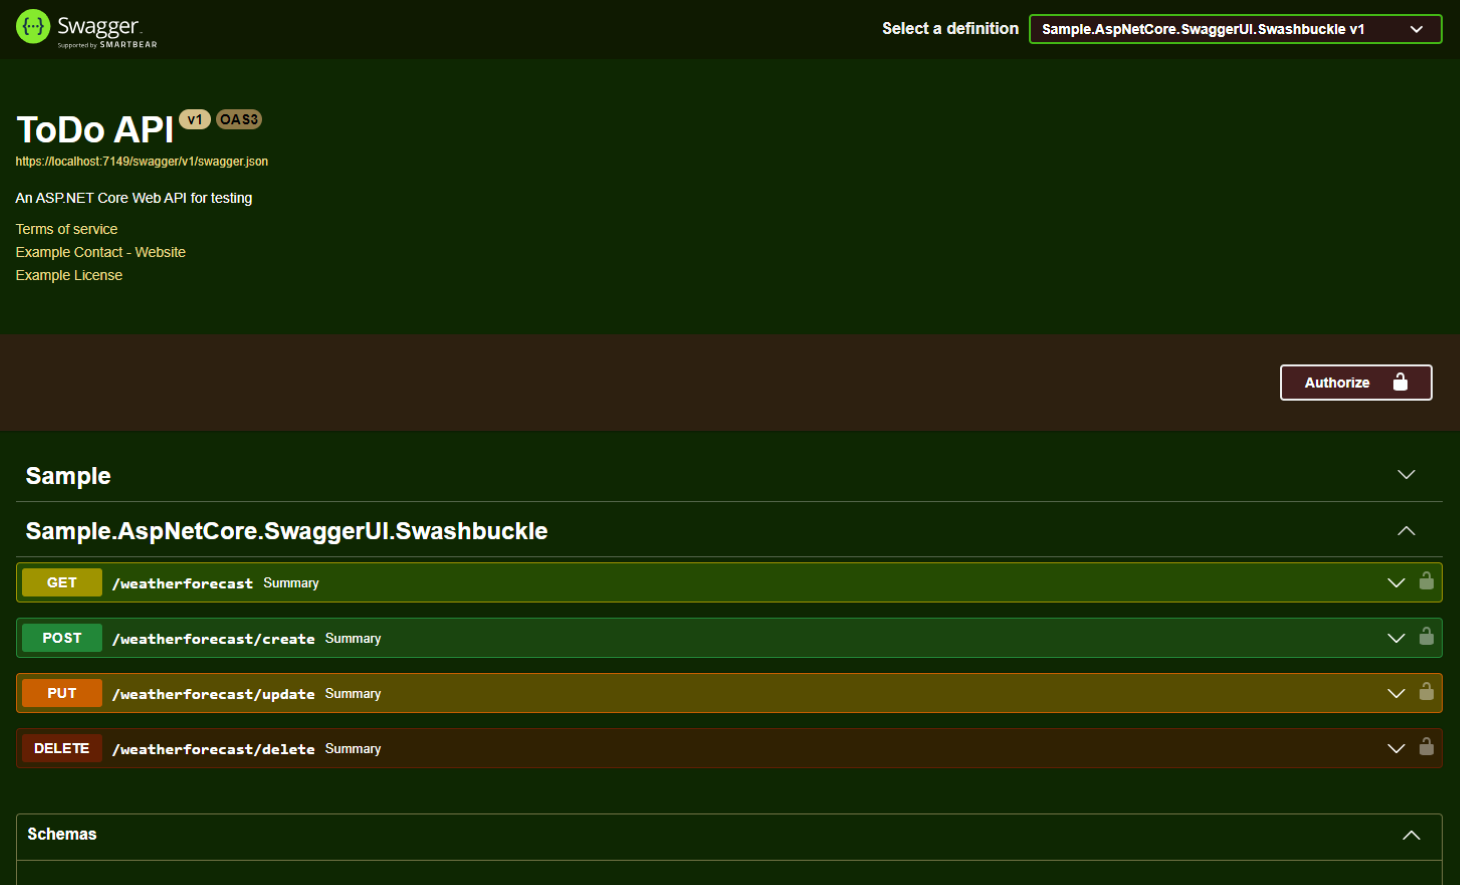Click the lock icon on PUT /weatherforecast/update
This screenshot has width=1460, height=885.
pos(1426,691)
